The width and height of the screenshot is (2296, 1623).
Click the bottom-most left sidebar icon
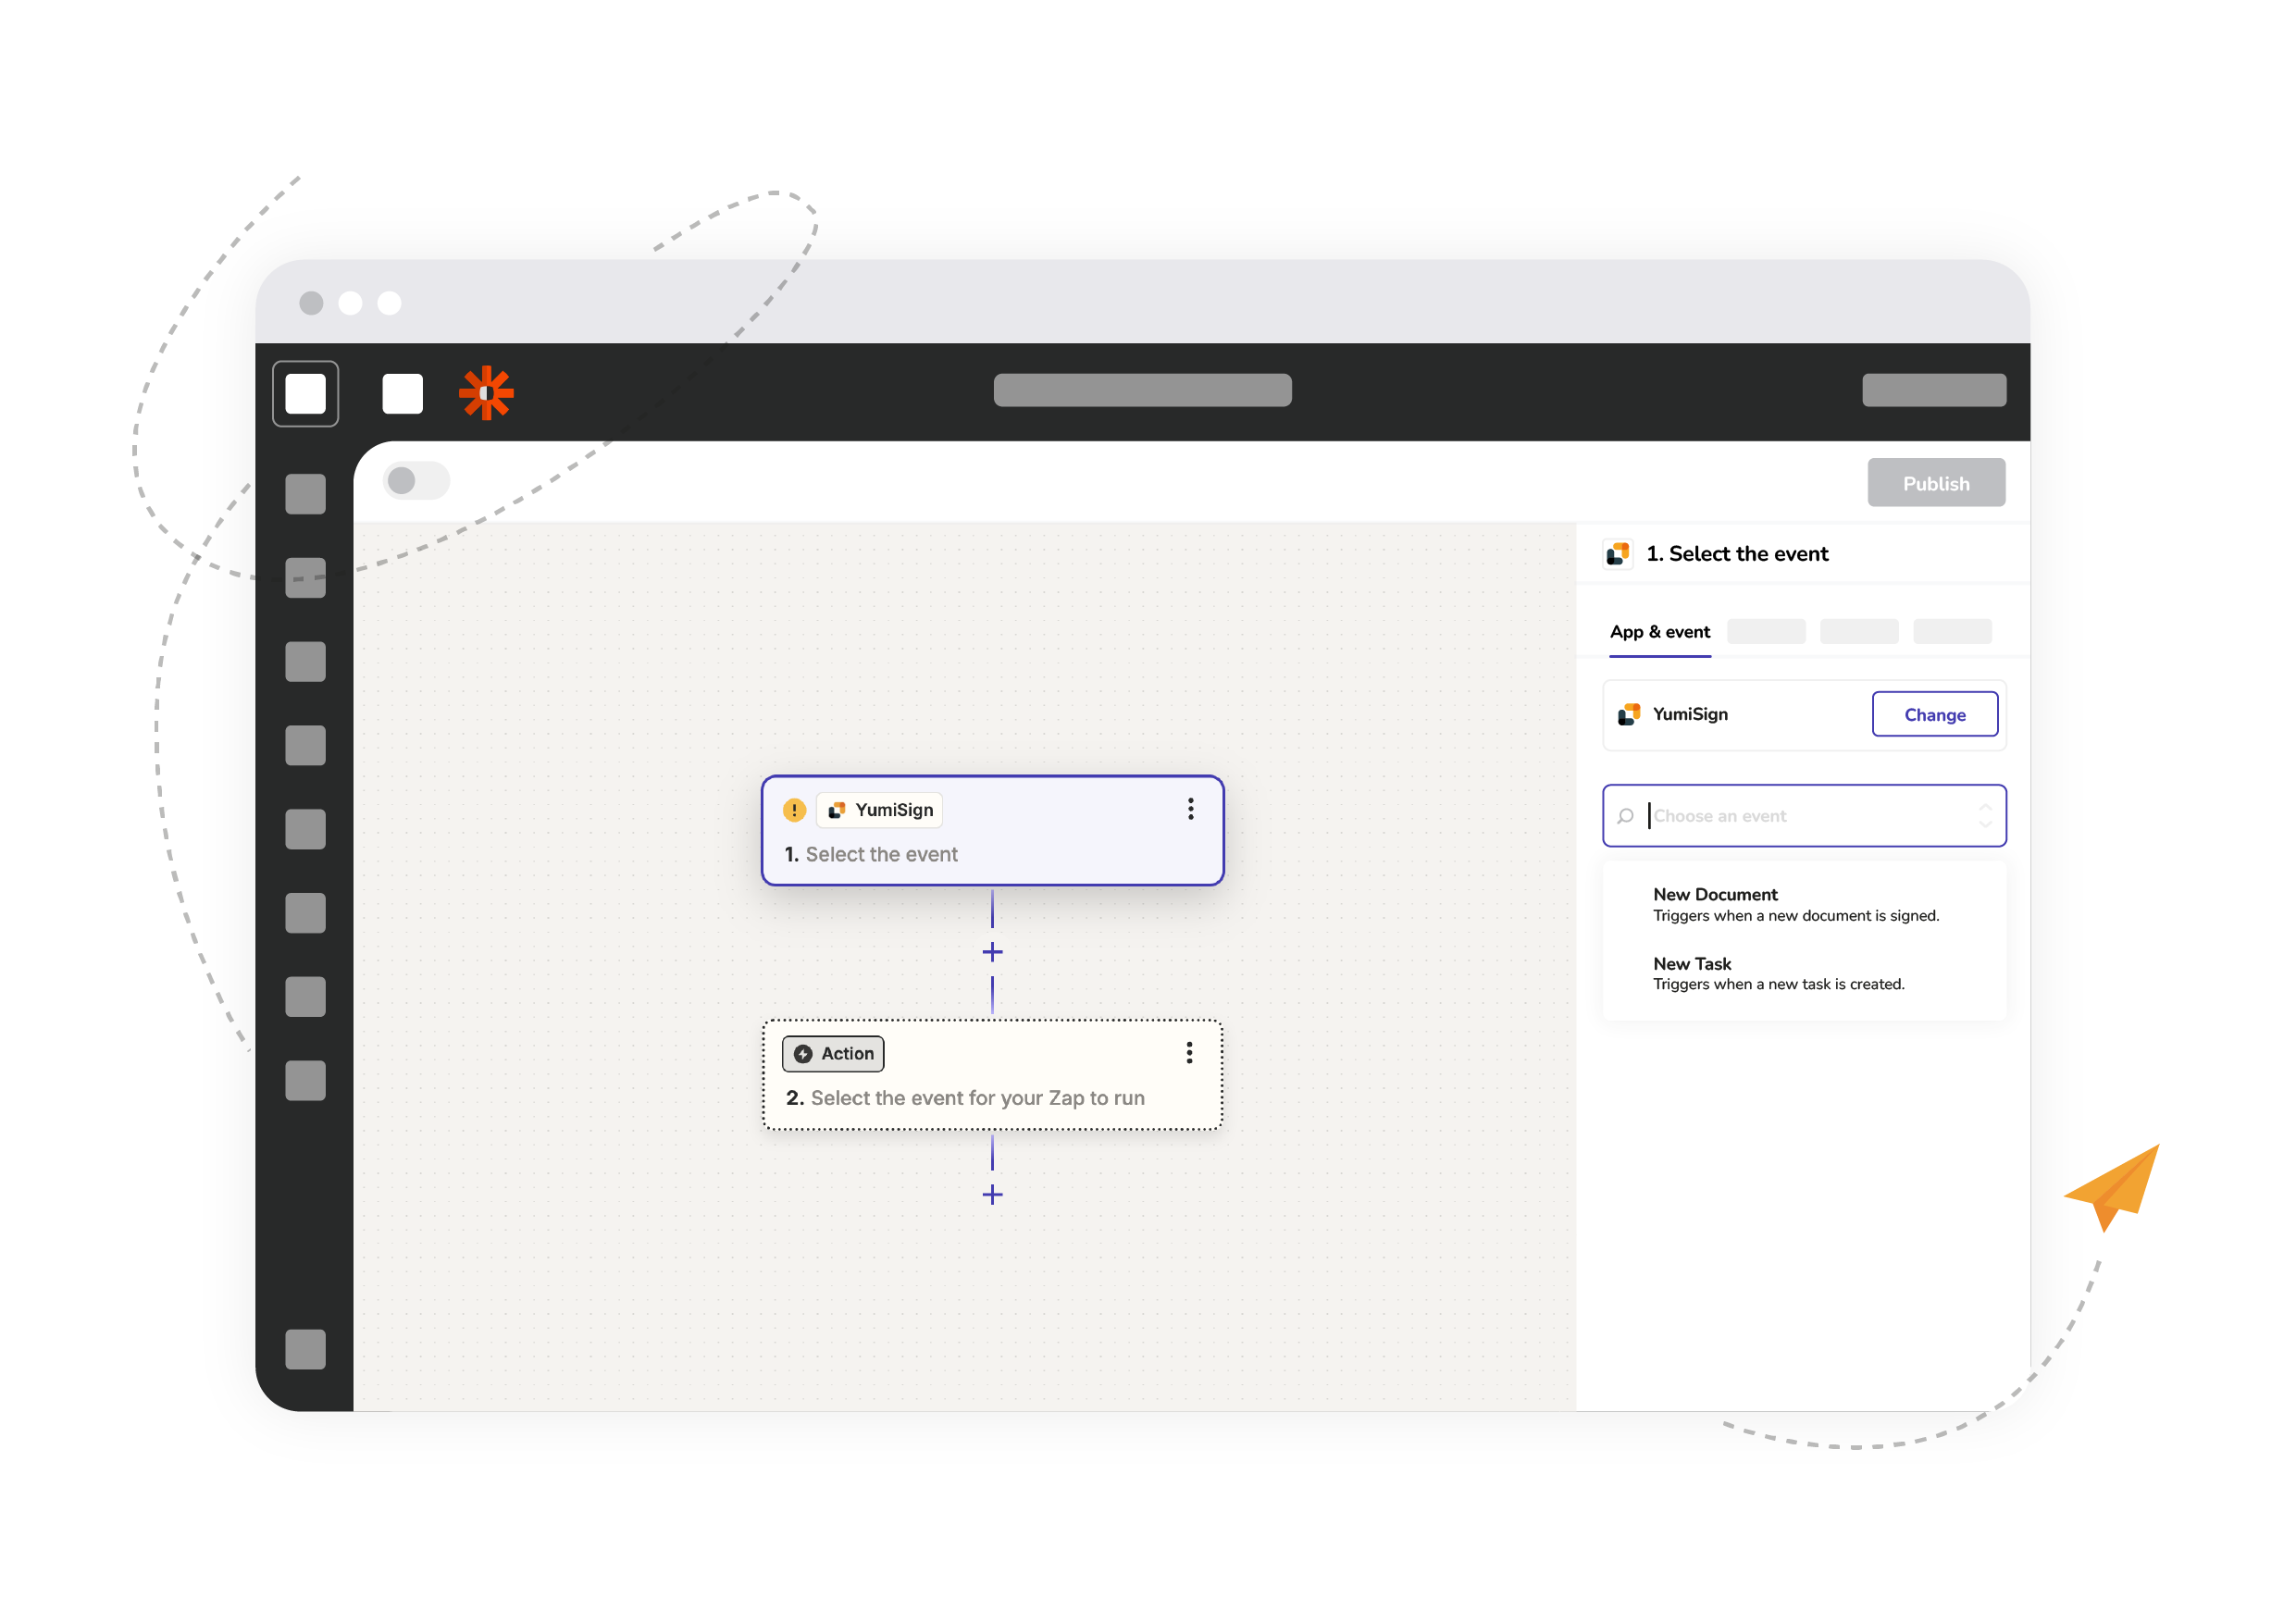point(306,1349)
